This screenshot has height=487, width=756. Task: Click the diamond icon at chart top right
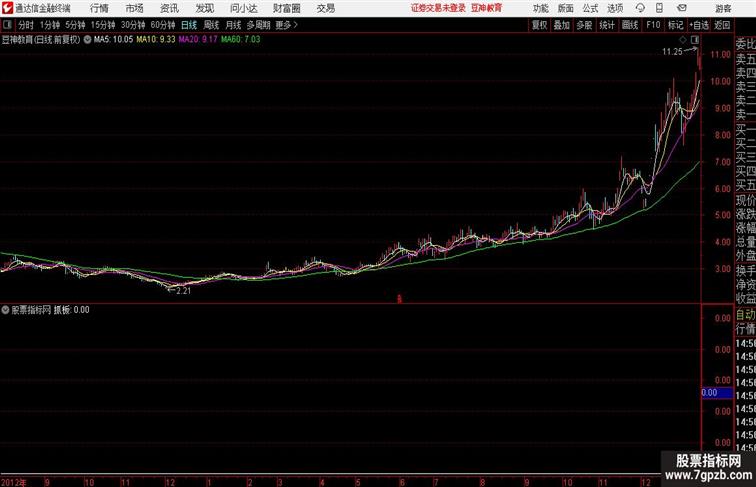point(683,40)
